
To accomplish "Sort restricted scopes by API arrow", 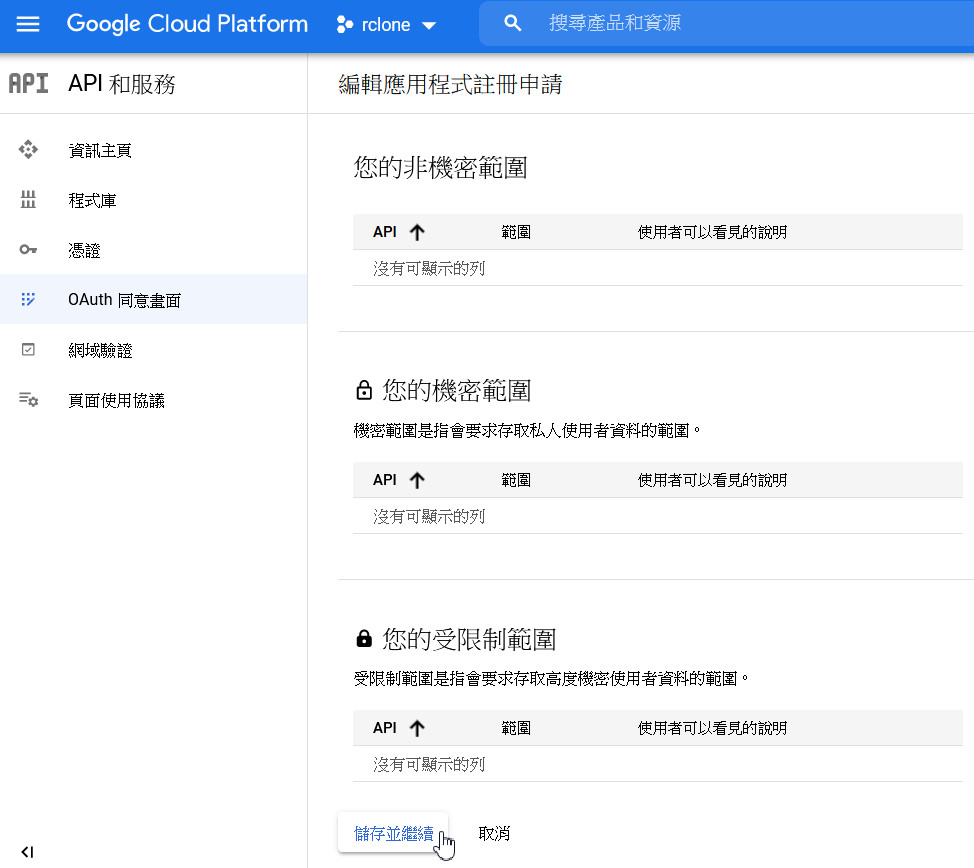I will pyautogui.click(x=417, y=728).
